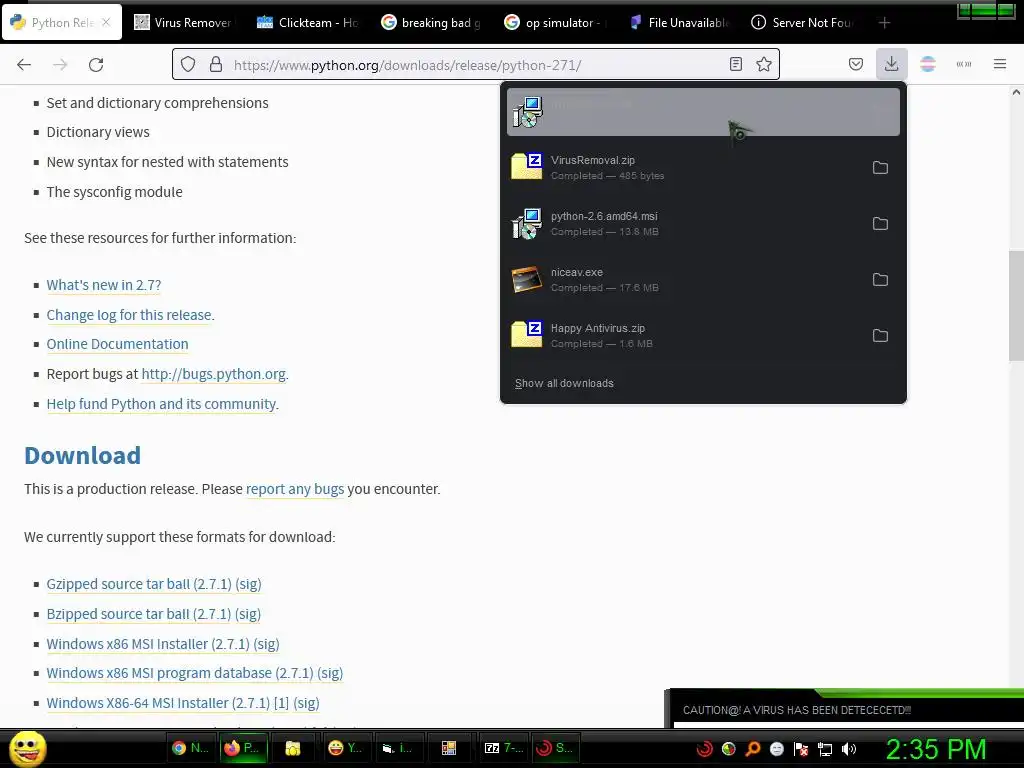1024x768 pixels.
Task: Open Change log for this release
Action: 129,315
